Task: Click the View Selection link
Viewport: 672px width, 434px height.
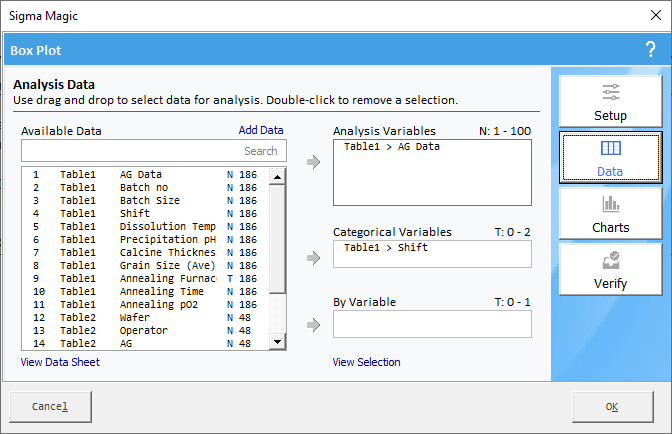Action: pos(366,362)
